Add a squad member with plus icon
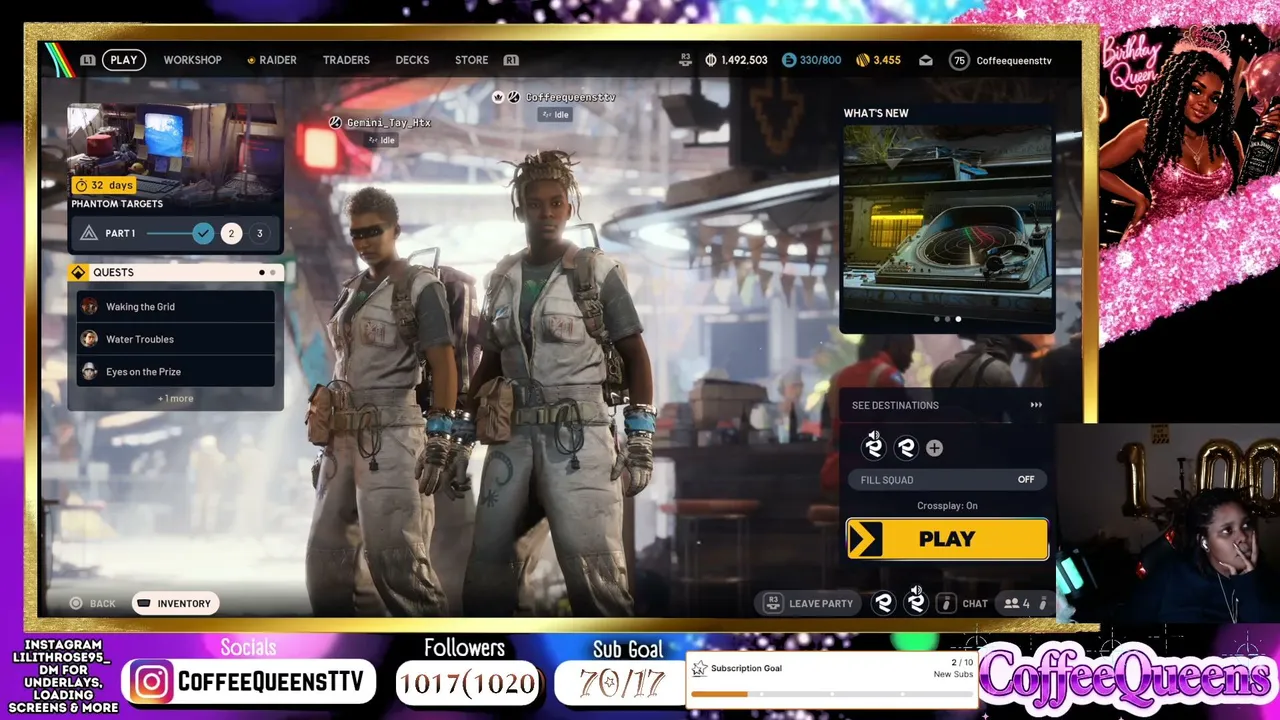The width and height of the screenshot is (1280, 720). (x=934, y=448)
